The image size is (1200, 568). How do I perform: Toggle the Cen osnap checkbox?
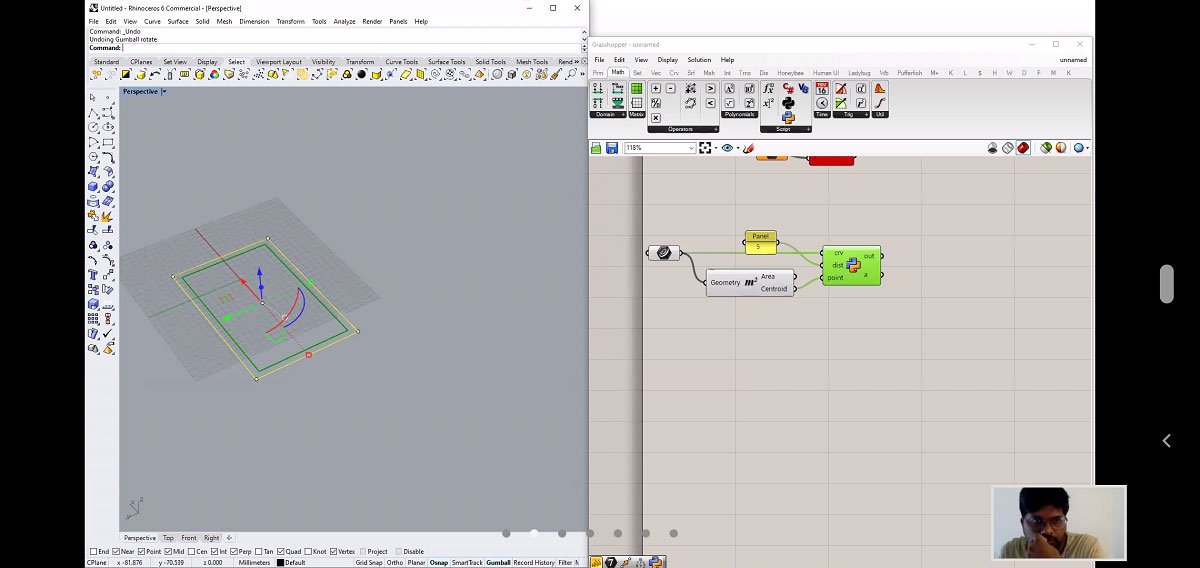pos(192,552)
